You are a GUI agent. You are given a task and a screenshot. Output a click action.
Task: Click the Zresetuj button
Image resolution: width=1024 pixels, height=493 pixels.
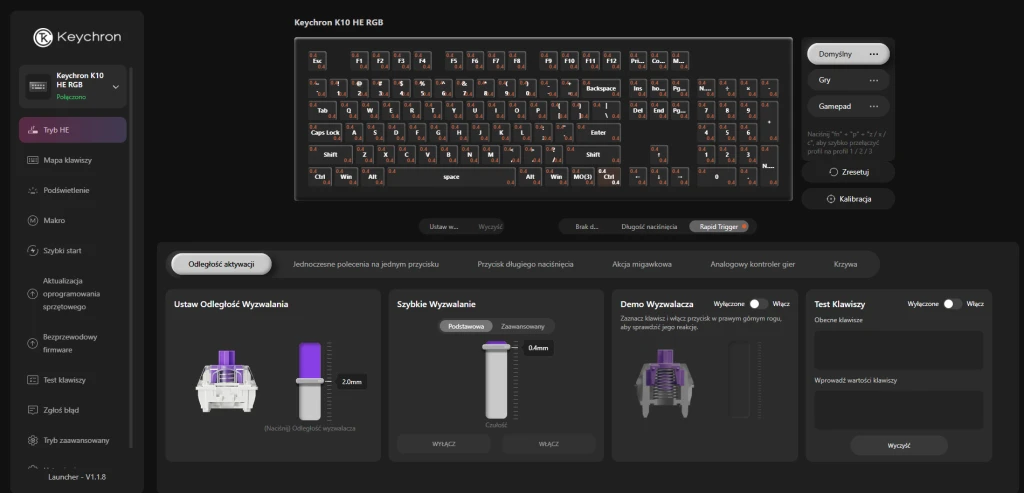point(848,172)
